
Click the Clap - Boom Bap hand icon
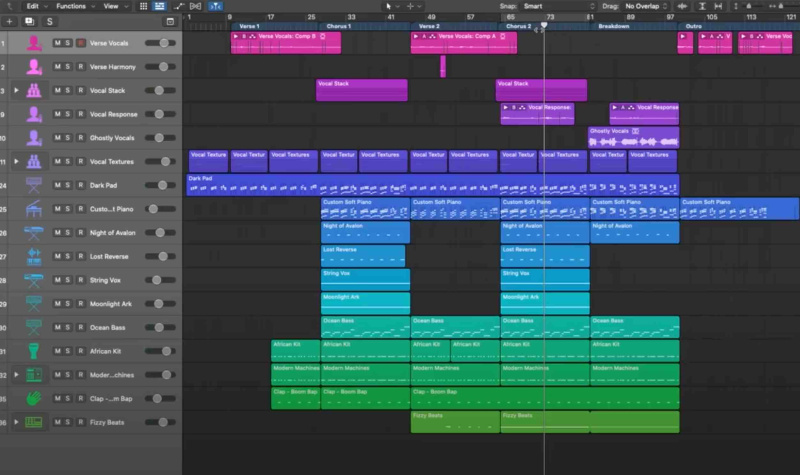pos(34,398)
